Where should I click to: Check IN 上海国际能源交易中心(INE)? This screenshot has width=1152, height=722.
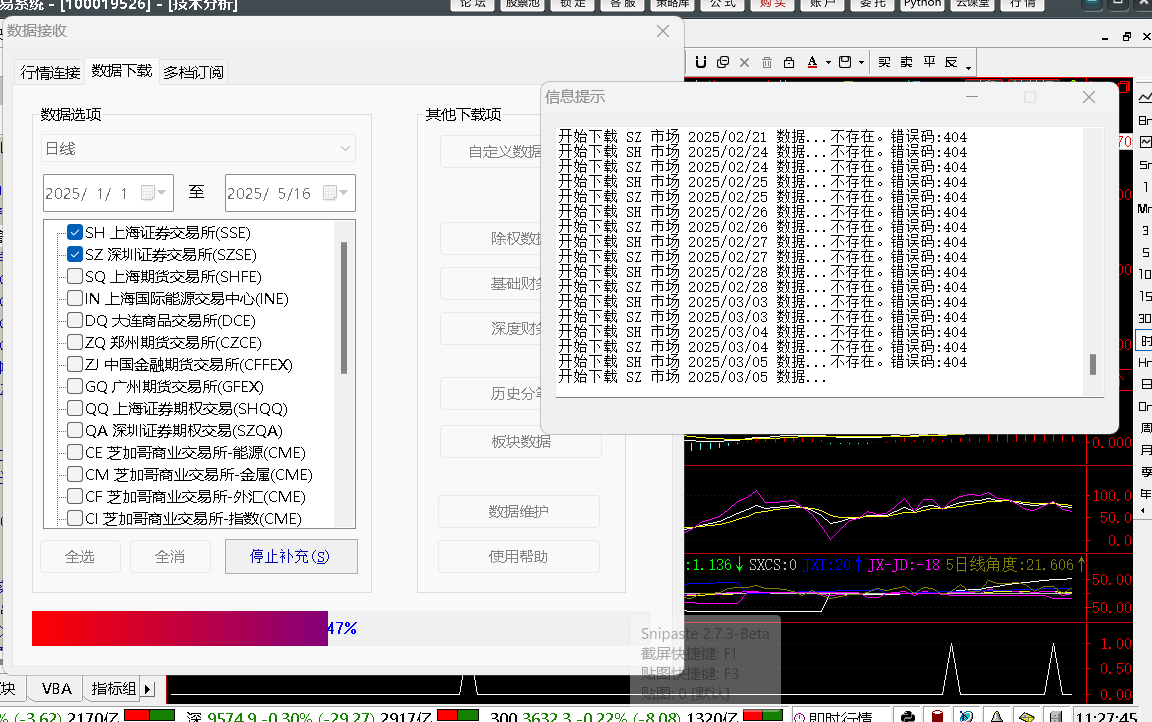[75, 298]
